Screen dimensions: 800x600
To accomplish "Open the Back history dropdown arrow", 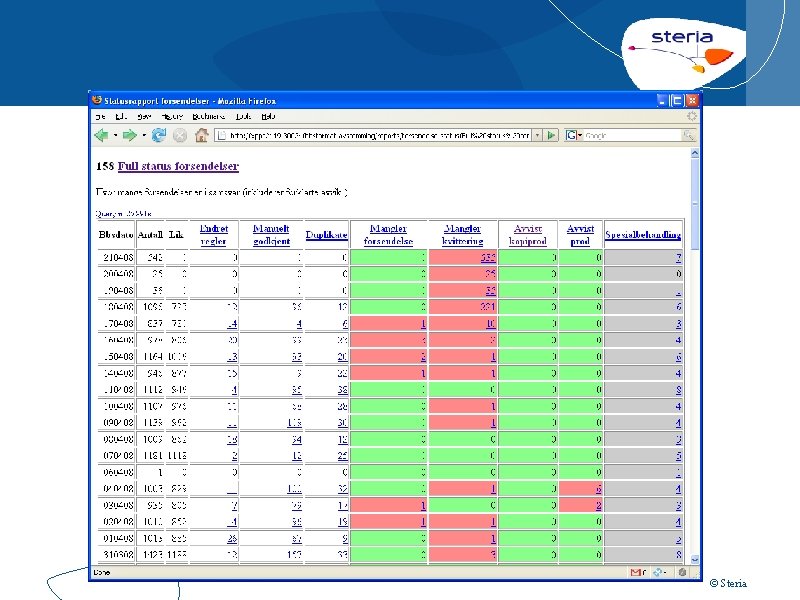I will (x=115, y=135).
